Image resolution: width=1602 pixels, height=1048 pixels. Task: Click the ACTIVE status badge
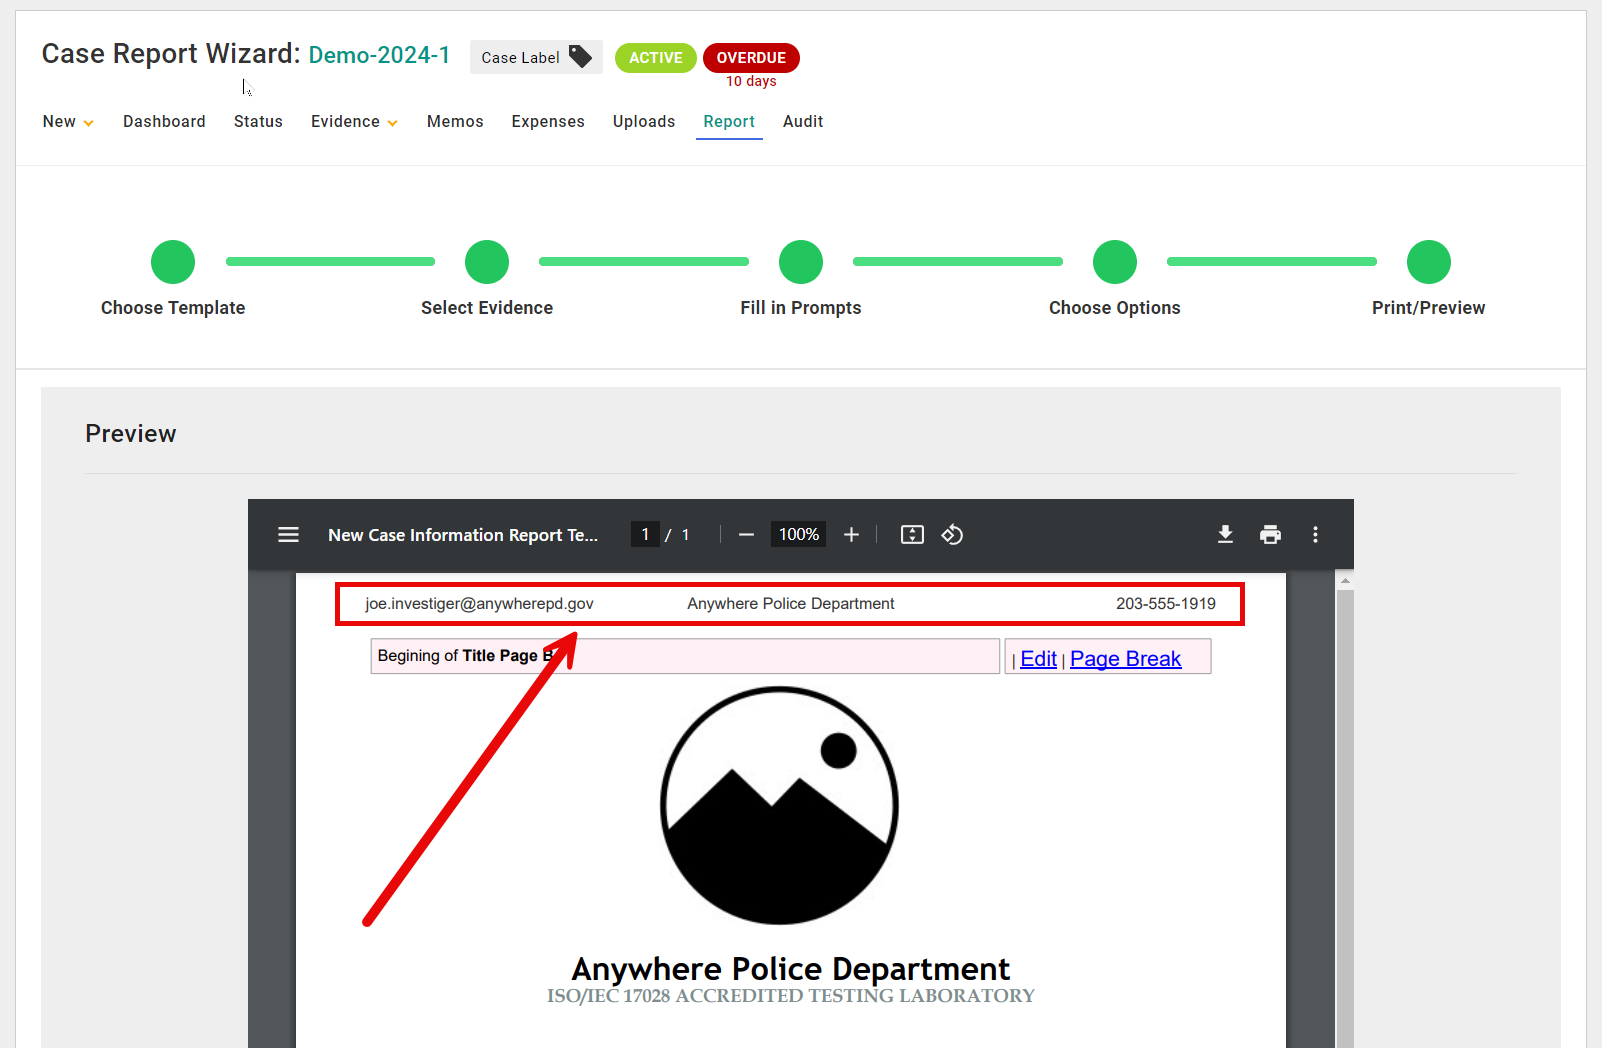[656, 58]
